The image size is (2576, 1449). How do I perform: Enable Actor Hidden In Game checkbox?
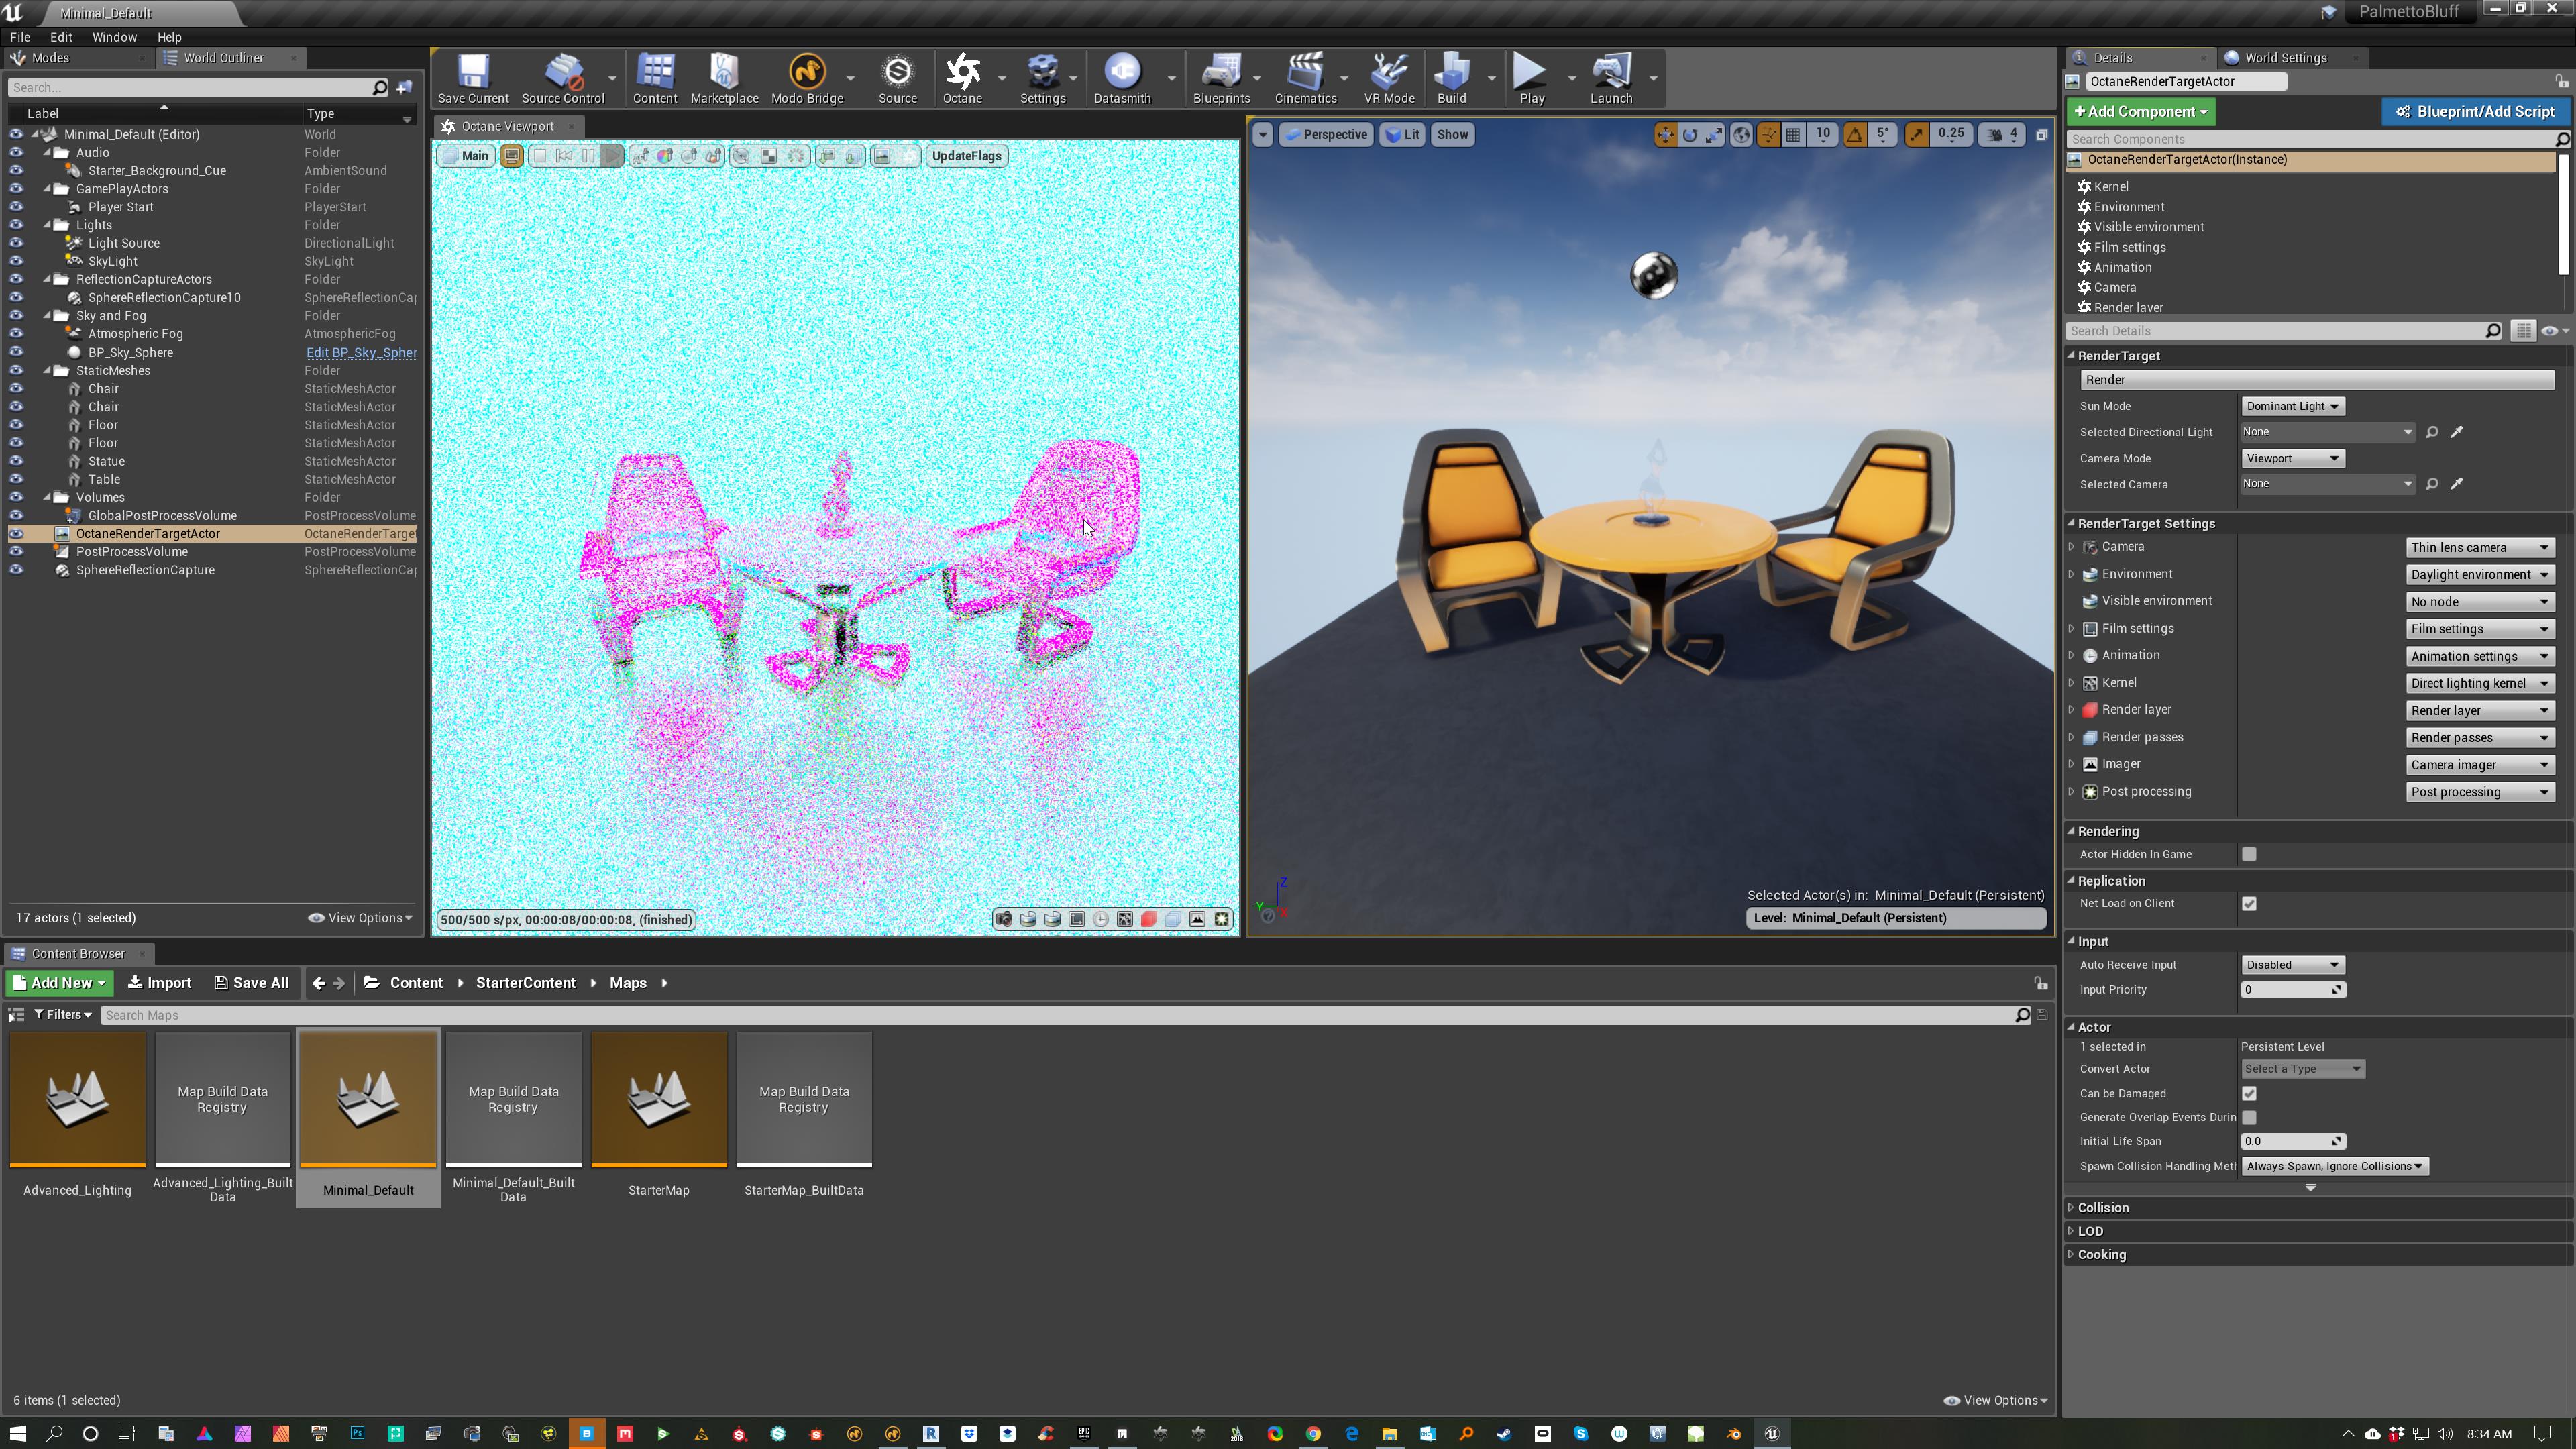point(2249,854)
